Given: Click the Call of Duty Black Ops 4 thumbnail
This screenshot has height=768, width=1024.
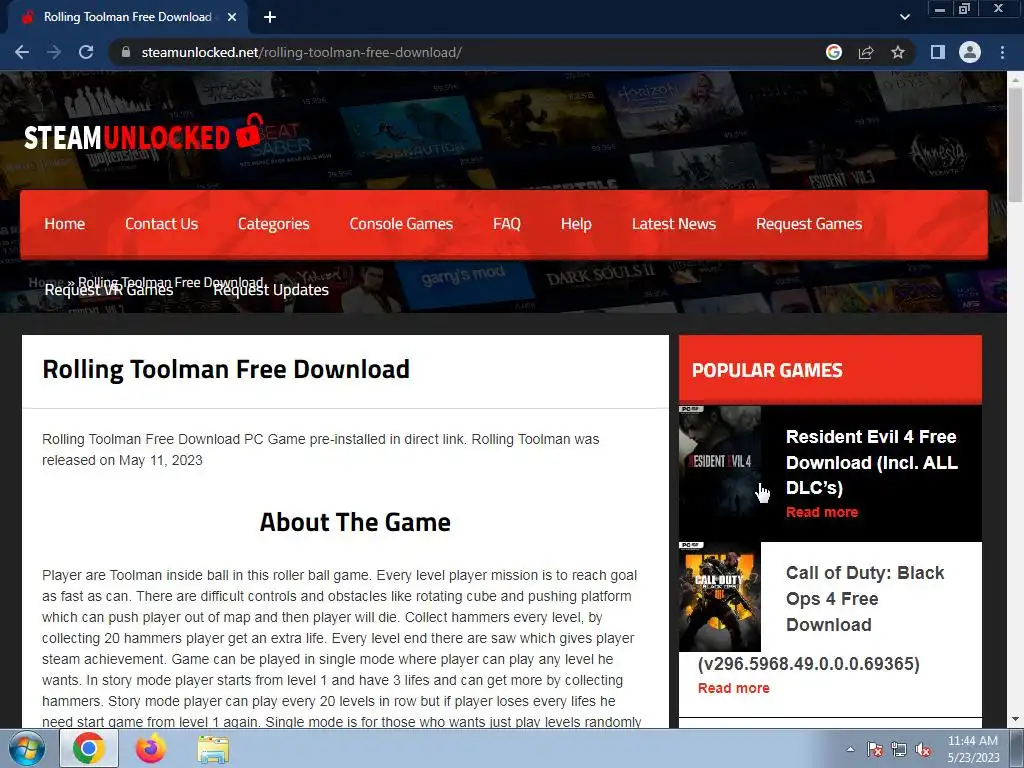Looking at the screenshot, I should (720, 597).
